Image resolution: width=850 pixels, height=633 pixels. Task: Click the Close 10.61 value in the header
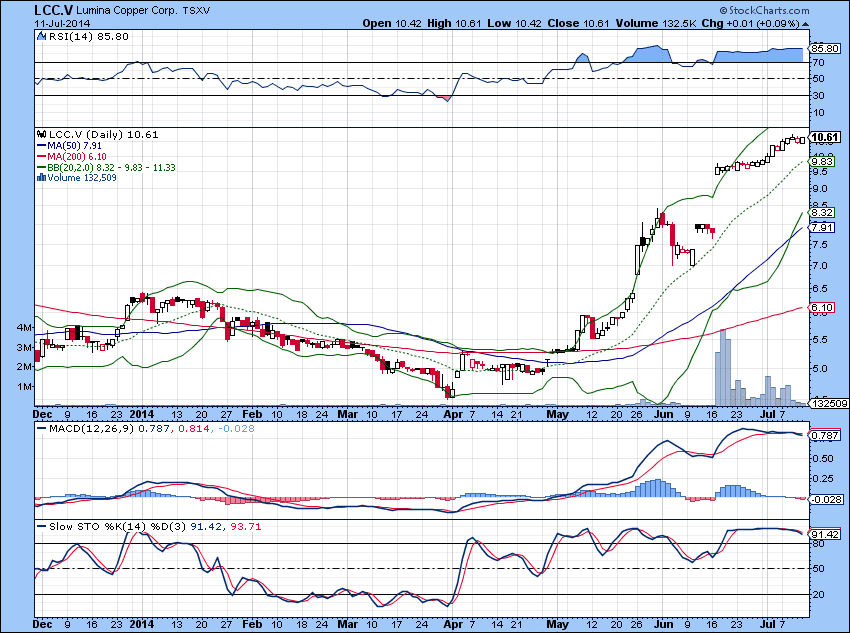pos(578,23)
